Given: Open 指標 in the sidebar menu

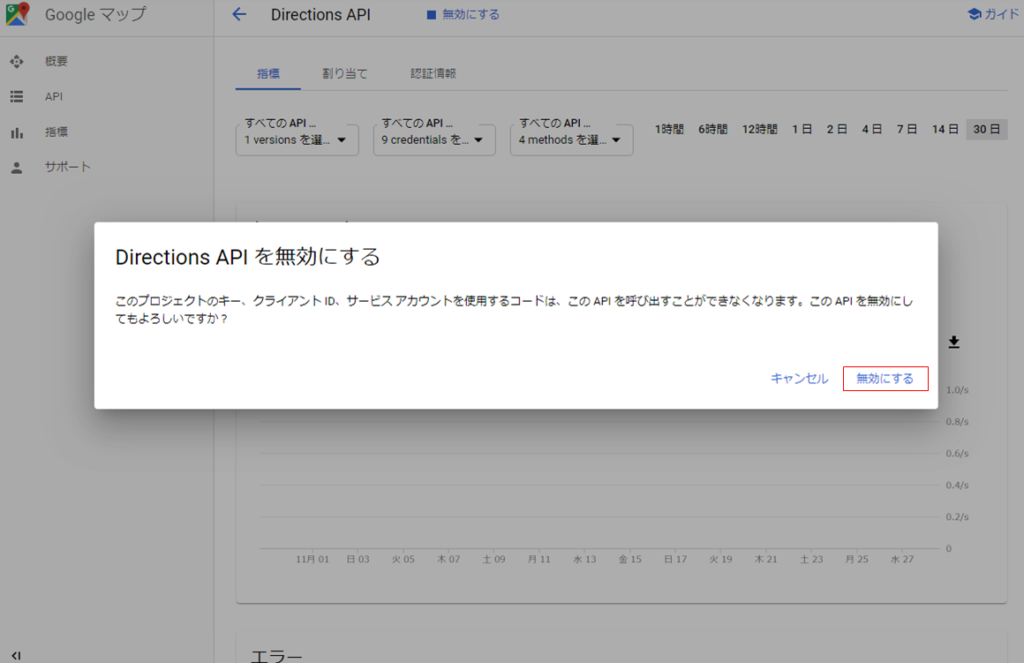Looking at the screenshot, I should [56, 132].
